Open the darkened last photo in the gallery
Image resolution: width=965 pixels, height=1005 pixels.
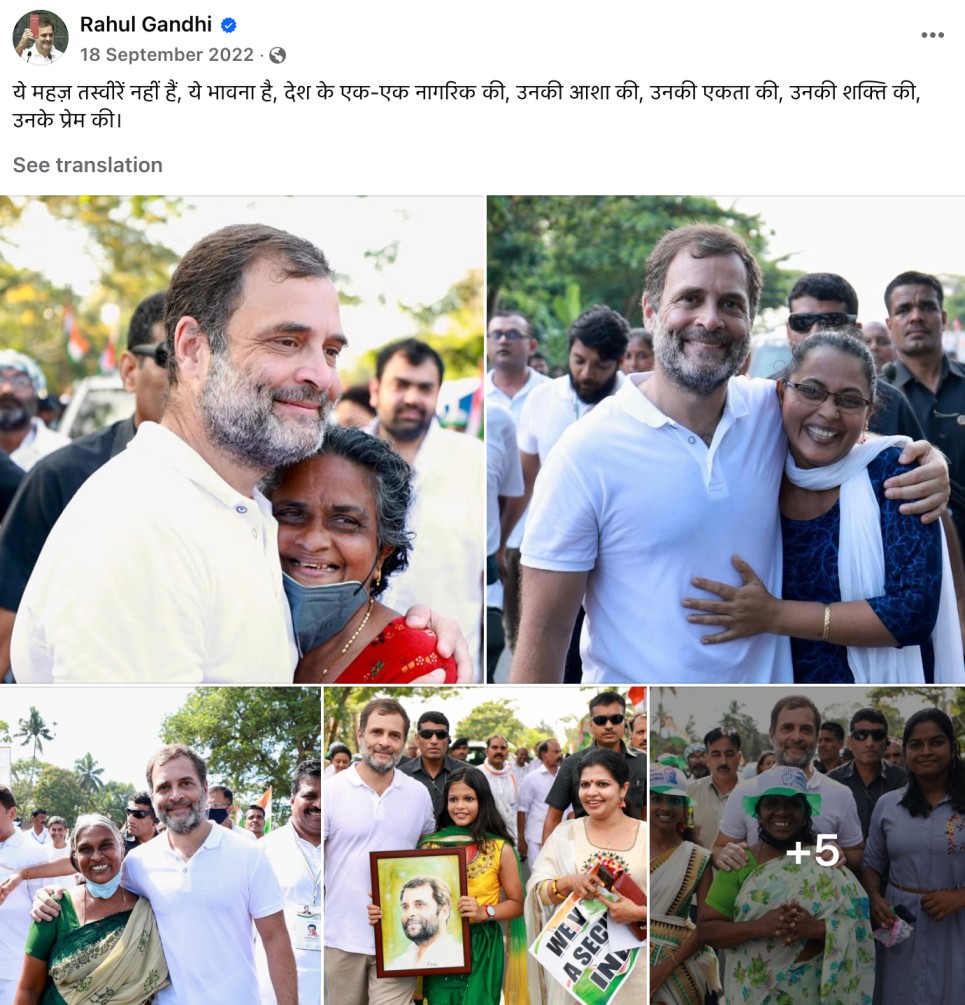click(x=807, y=846)
